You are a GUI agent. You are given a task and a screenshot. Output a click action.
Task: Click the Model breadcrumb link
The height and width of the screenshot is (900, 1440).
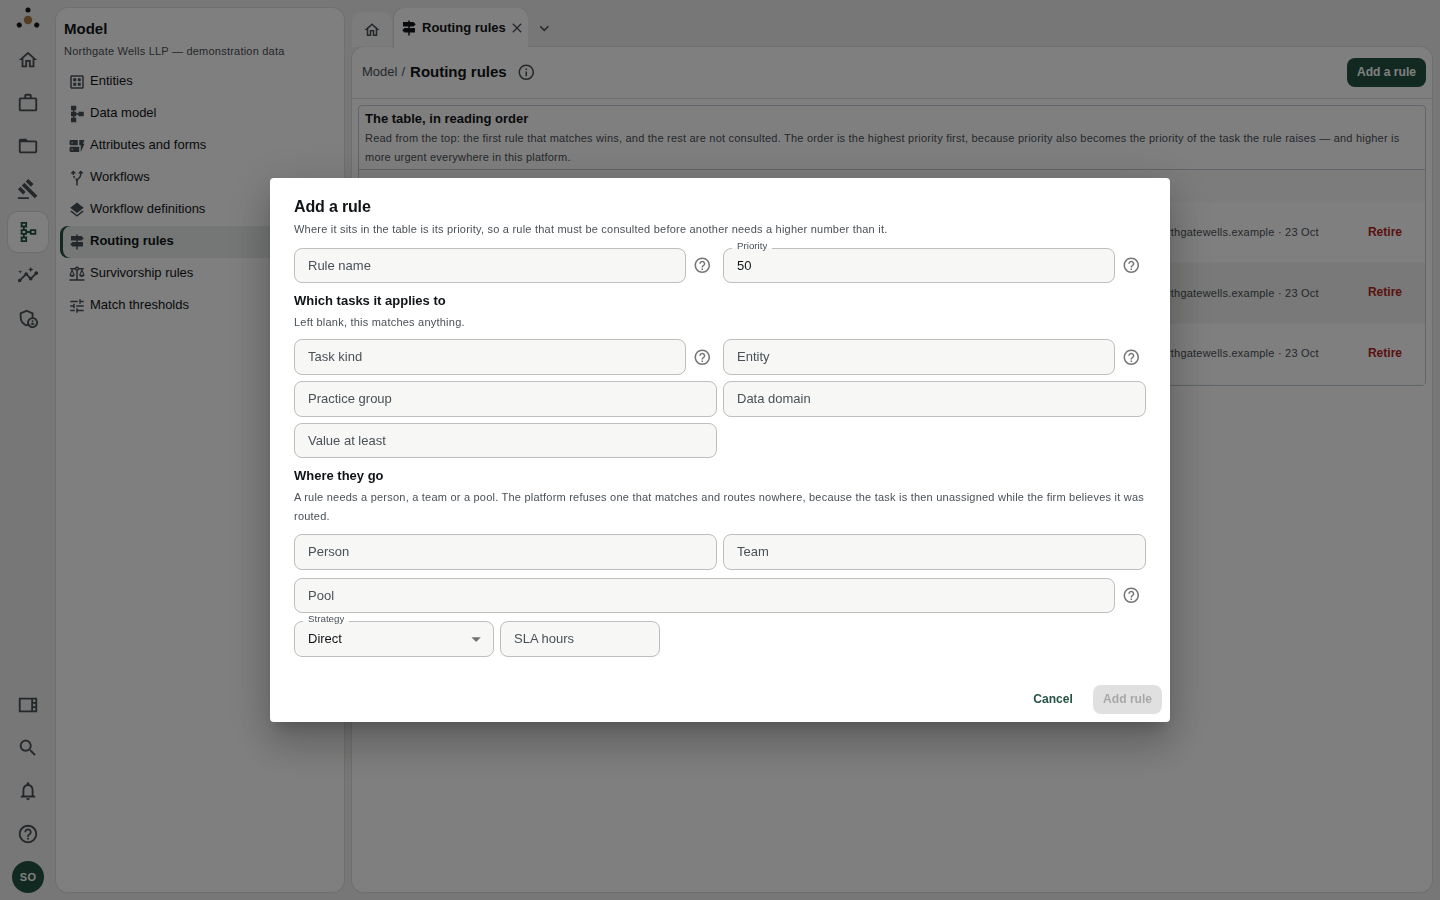(379, 72)
